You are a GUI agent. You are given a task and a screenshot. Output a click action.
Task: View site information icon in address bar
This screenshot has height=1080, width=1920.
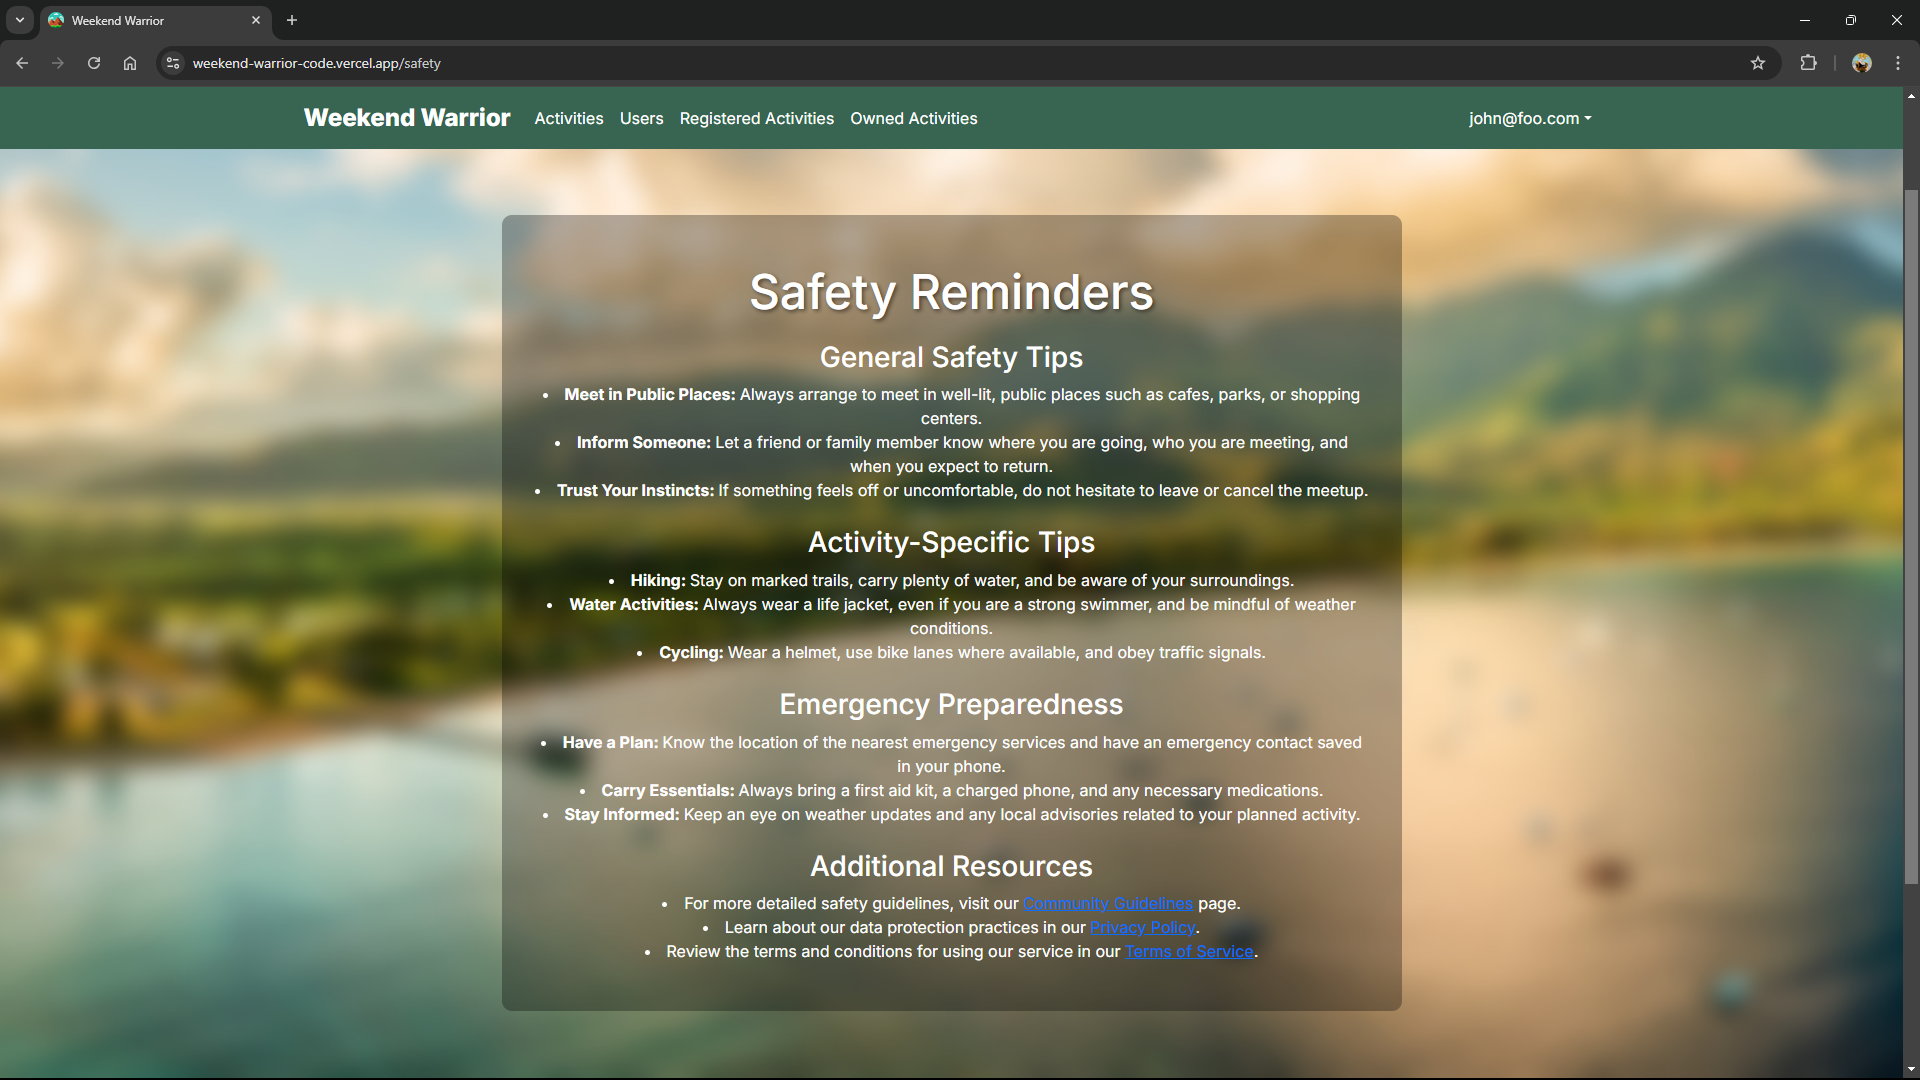tap(172, 62)
